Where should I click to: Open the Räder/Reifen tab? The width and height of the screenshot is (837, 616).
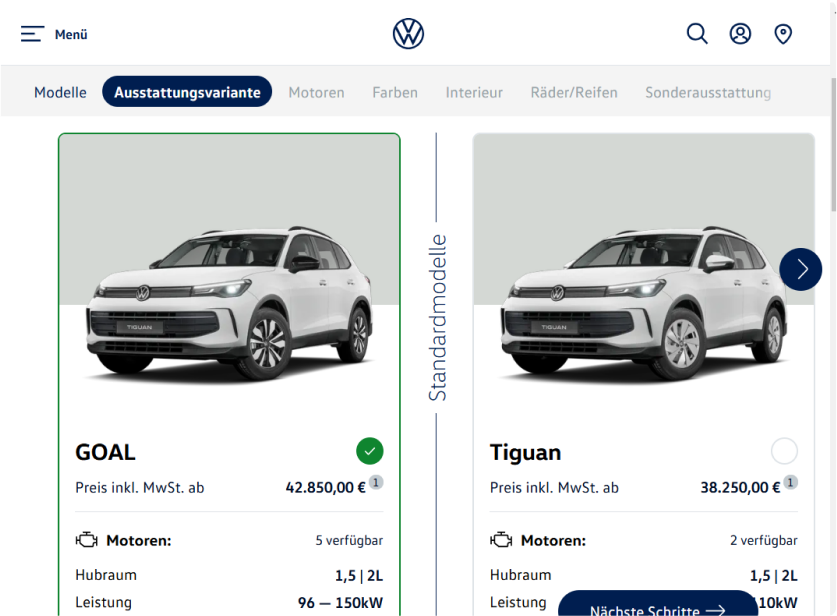(574, 92)
